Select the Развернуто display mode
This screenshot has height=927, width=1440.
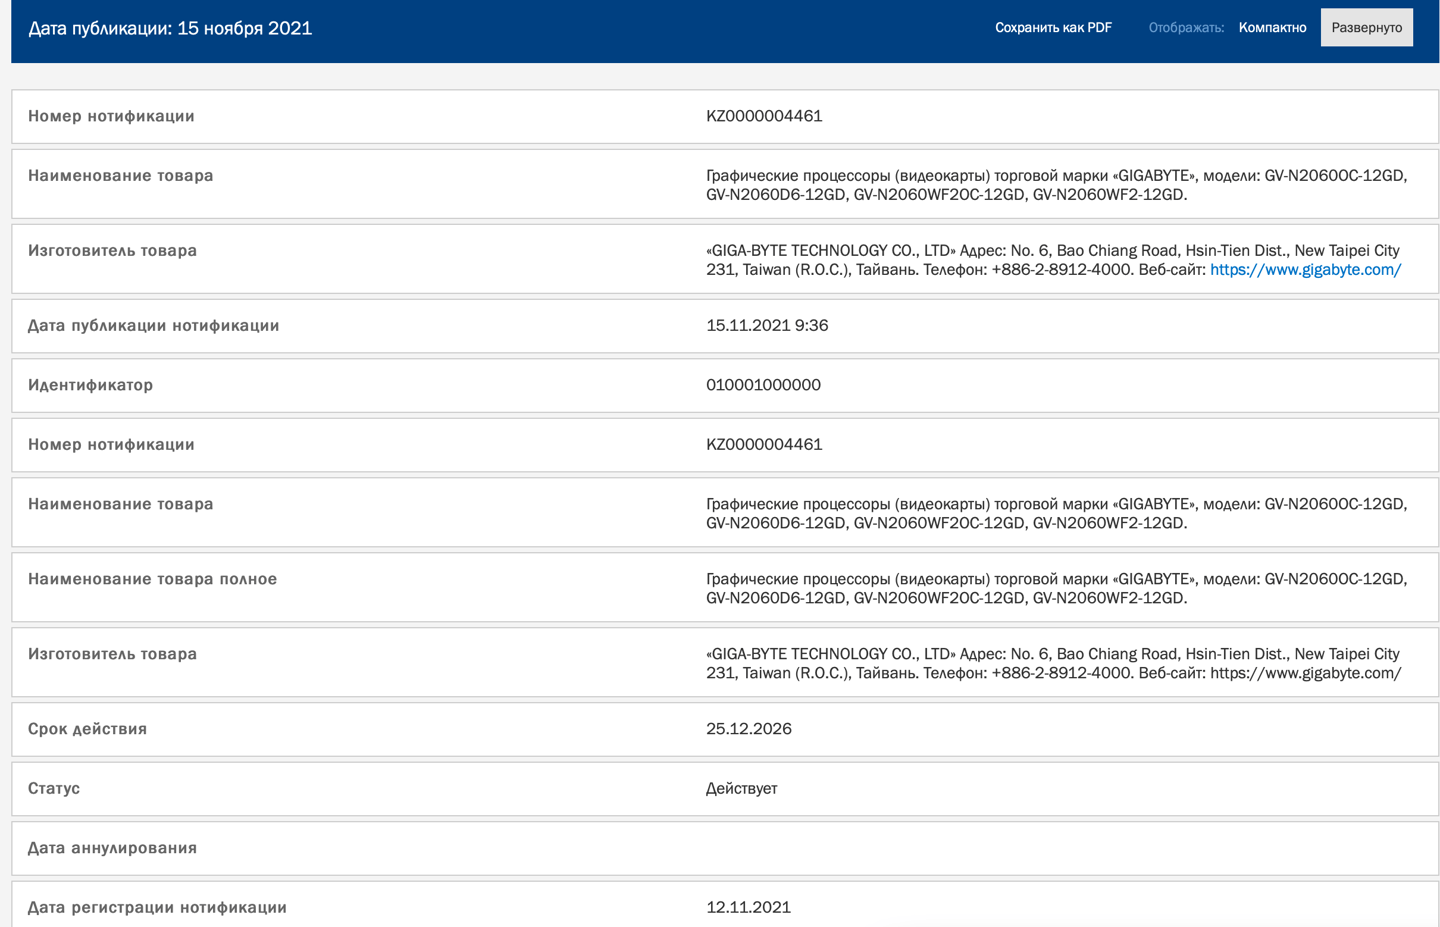1366,28
